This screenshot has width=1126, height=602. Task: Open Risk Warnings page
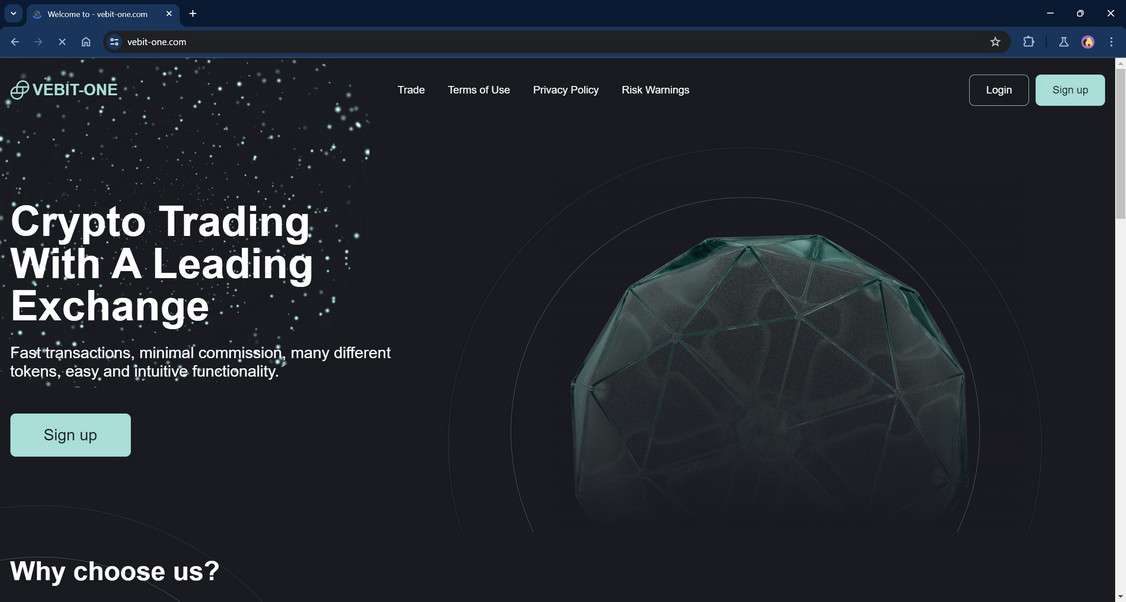pos(655,90)
